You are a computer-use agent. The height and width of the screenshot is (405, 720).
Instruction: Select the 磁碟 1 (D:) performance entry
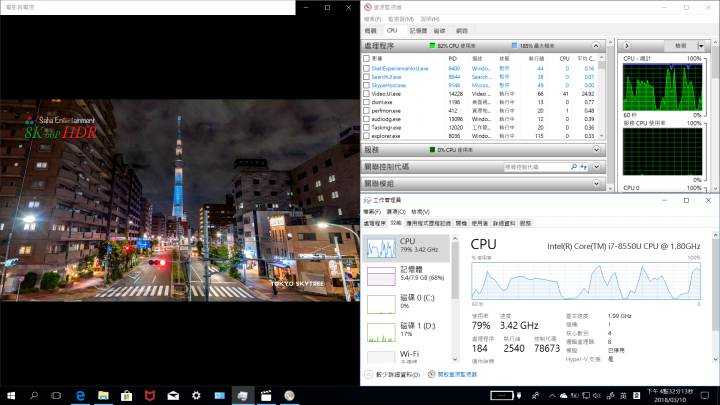[x=406, y=332]
